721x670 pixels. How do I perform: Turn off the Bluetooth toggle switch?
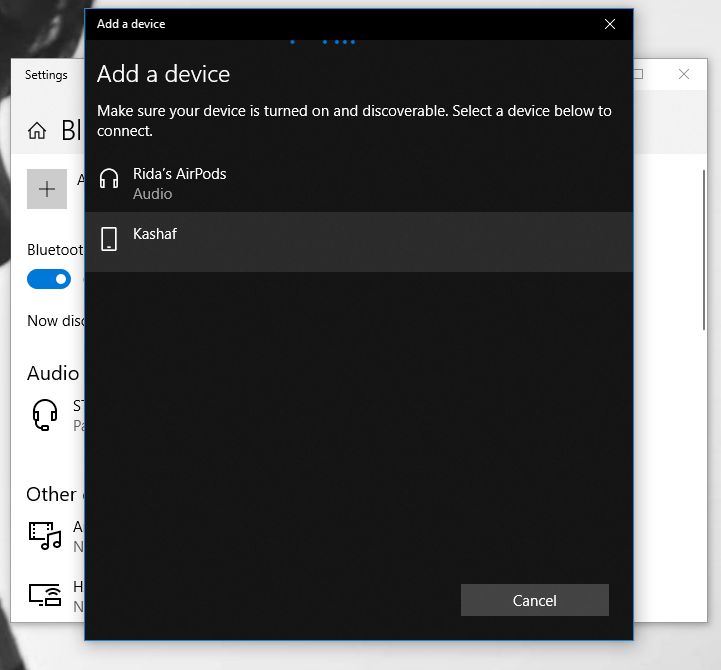pyautogui.click(x=49, y=279)
